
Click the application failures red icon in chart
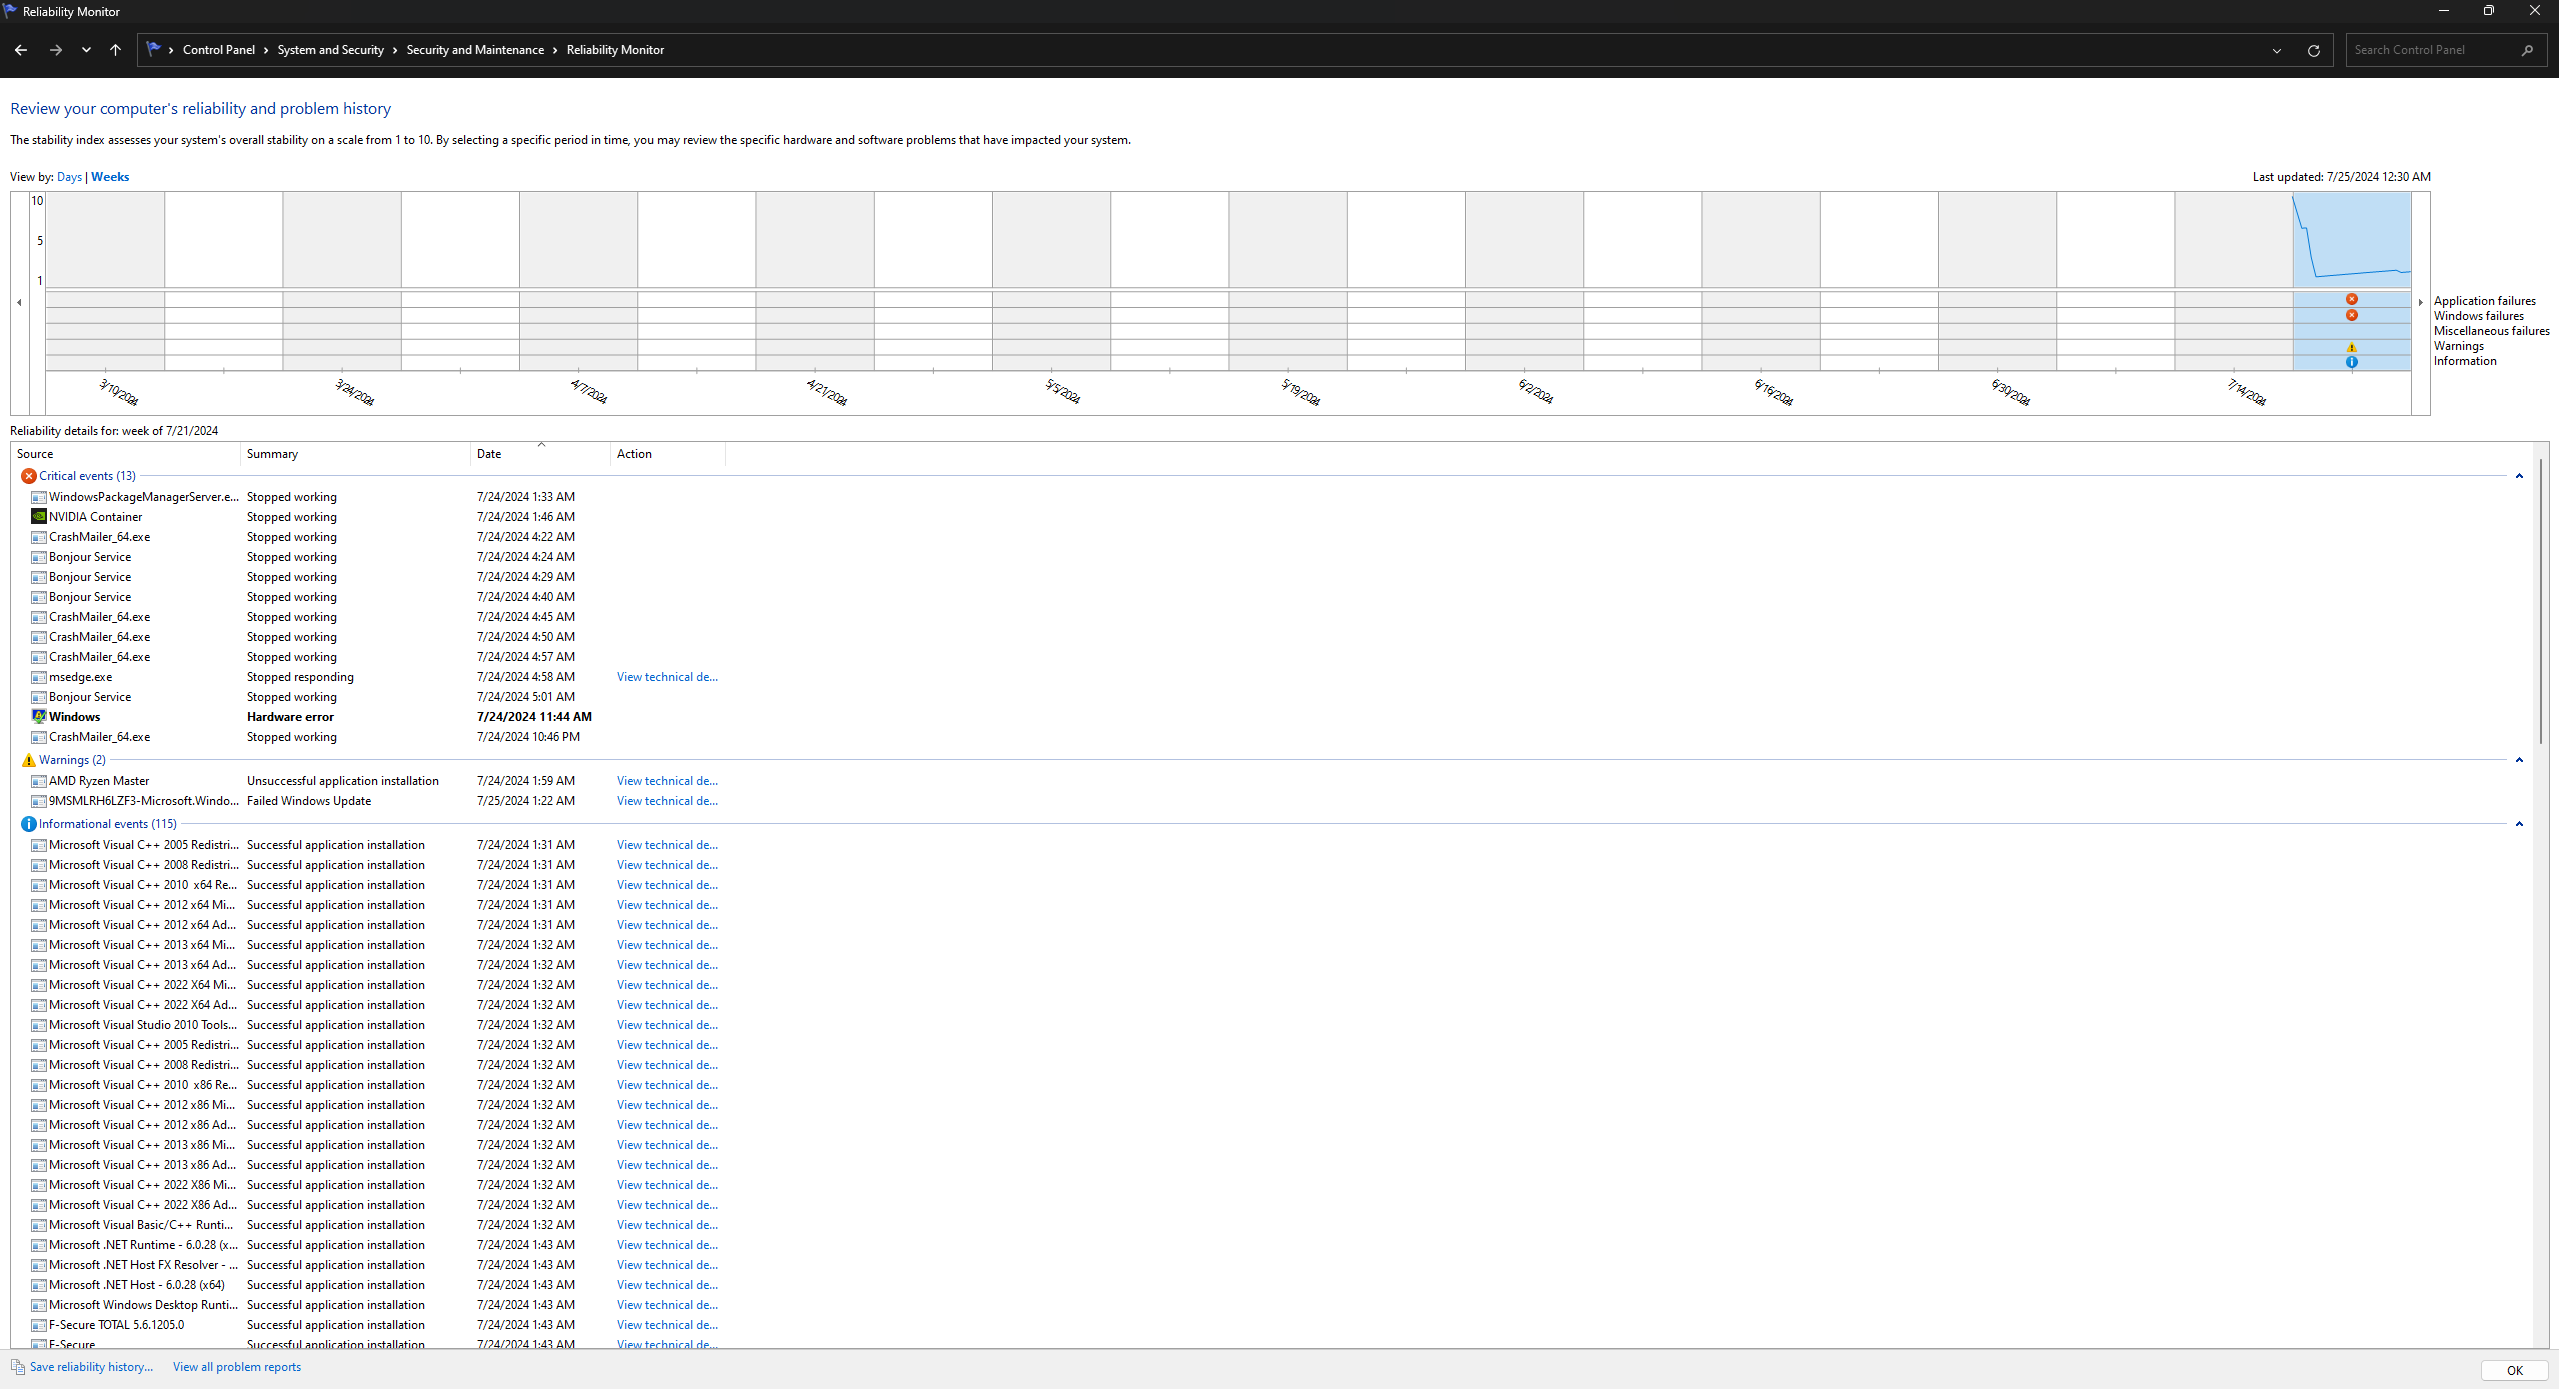[2352, 299]
